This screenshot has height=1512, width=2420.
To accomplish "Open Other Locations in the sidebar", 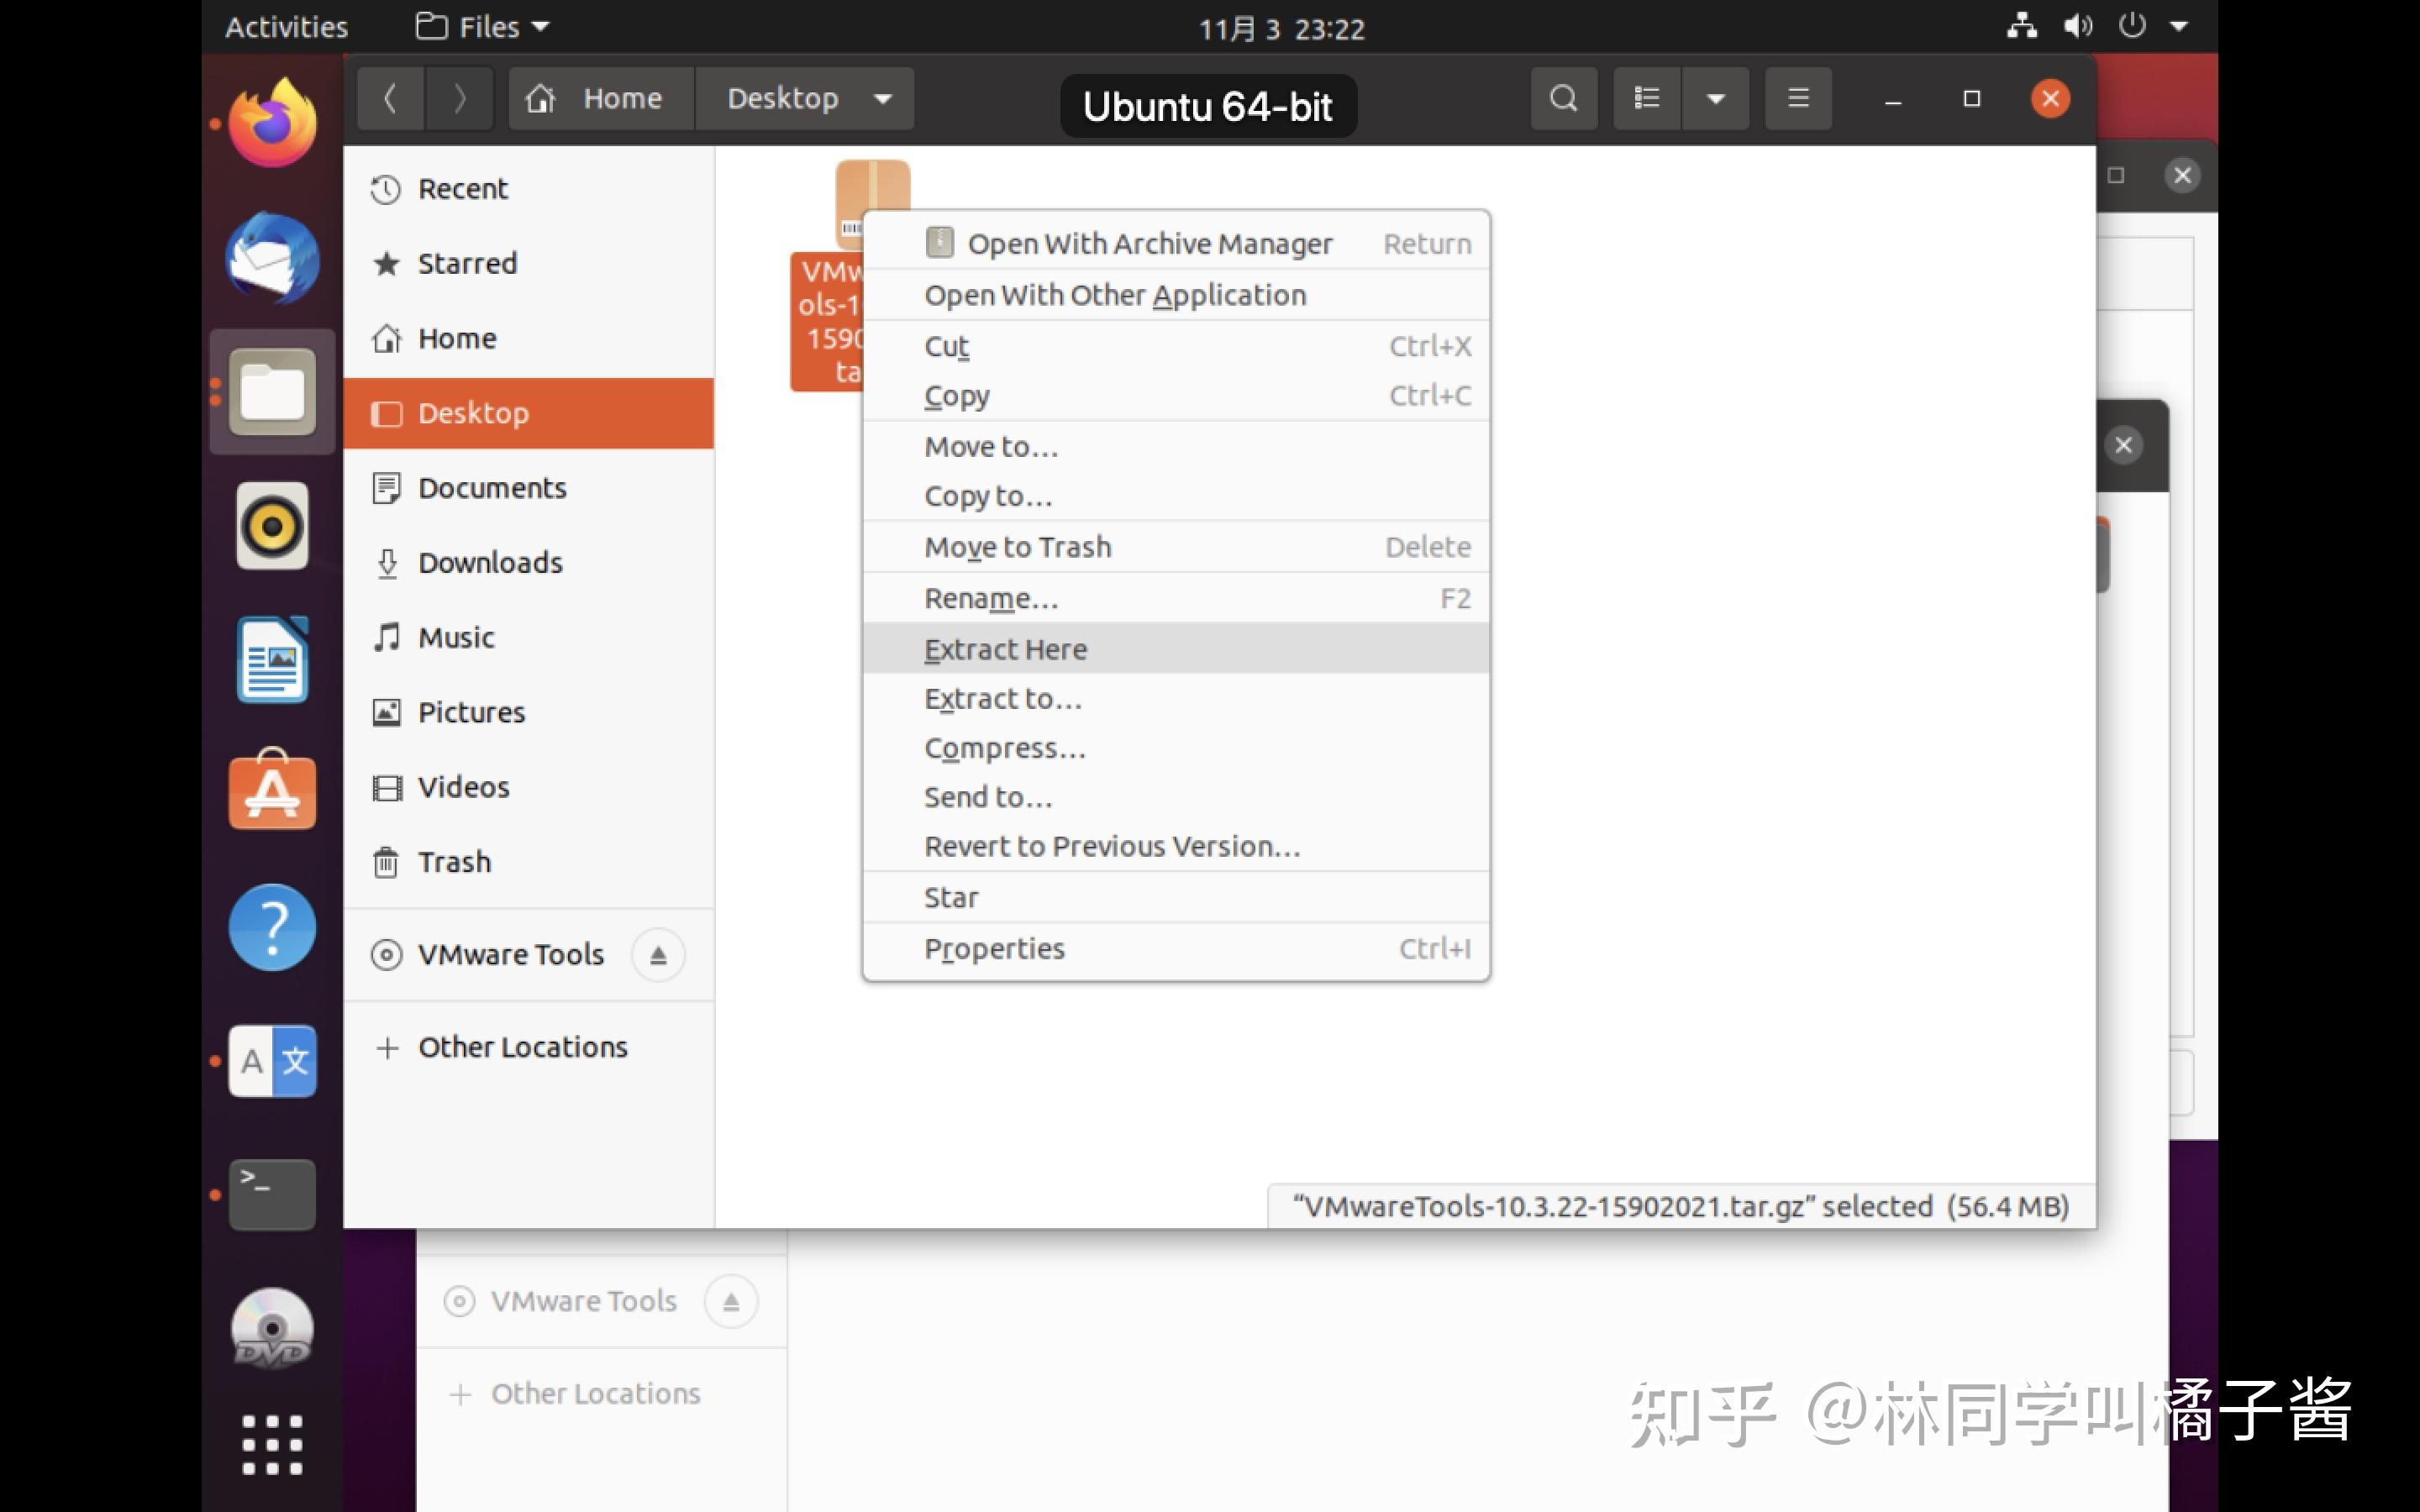I will tap(528, 1047).
